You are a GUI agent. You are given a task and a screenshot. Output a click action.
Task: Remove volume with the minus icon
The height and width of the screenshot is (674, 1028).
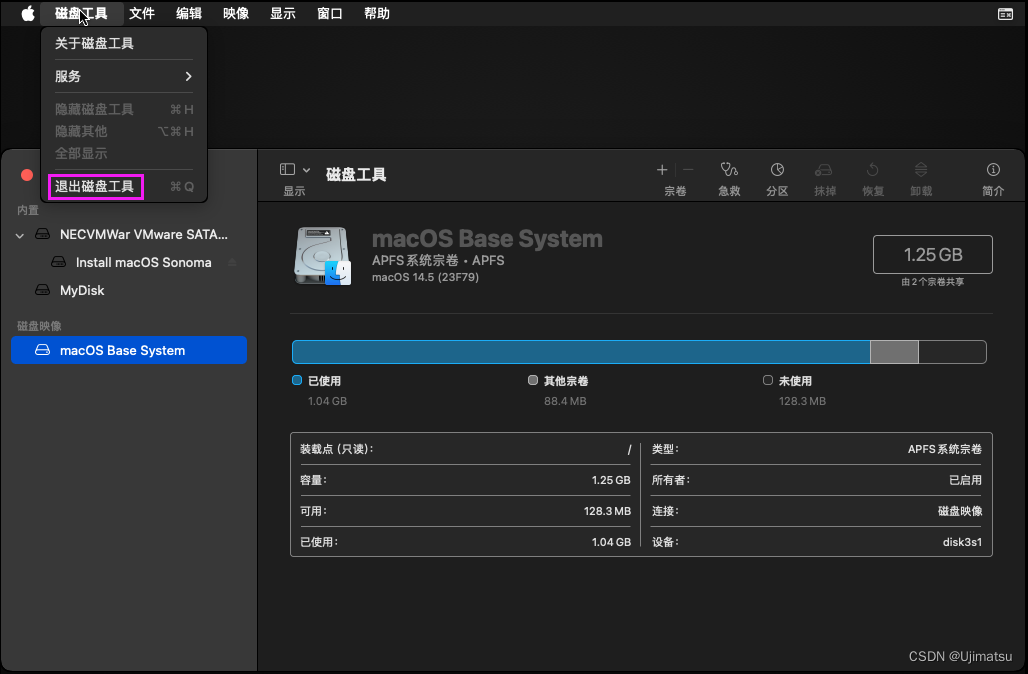[x=688, y=170]
